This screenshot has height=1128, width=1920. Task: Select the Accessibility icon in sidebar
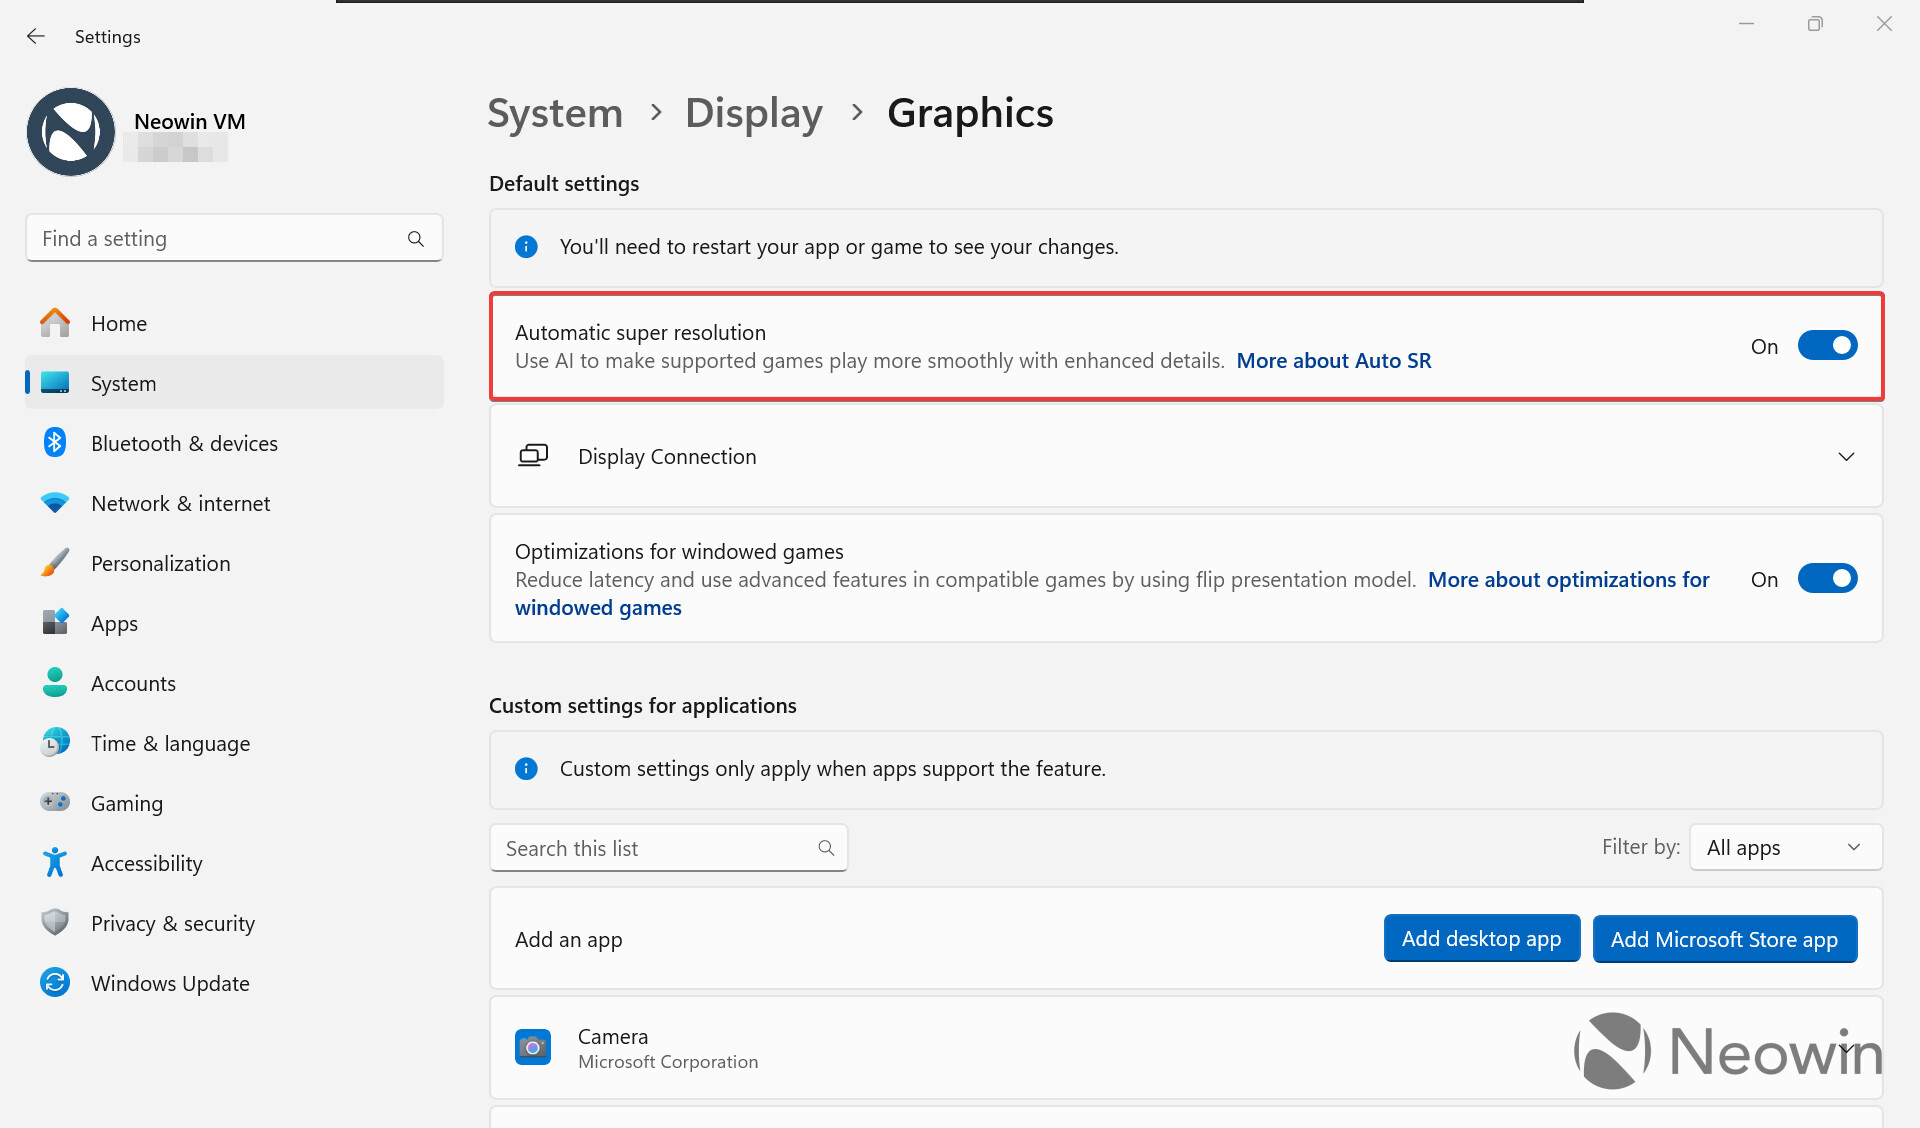point(55,862)
